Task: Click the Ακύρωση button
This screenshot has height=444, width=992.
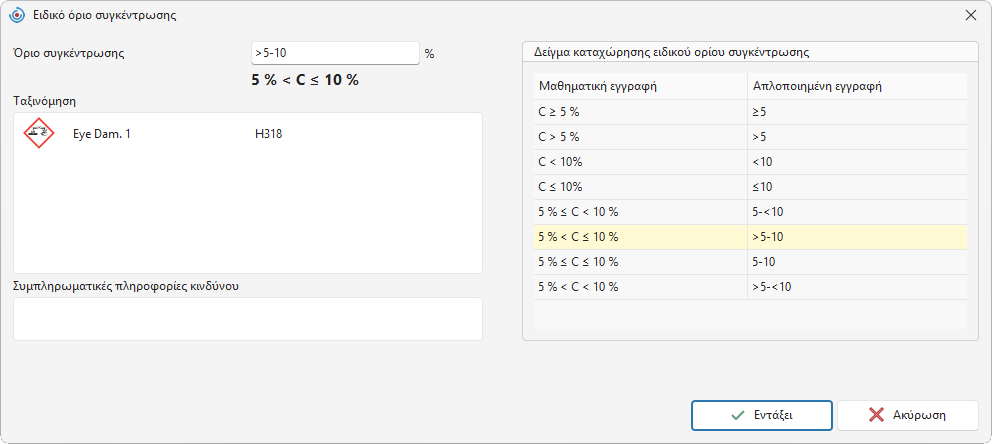Action: [x=908, y=416]
